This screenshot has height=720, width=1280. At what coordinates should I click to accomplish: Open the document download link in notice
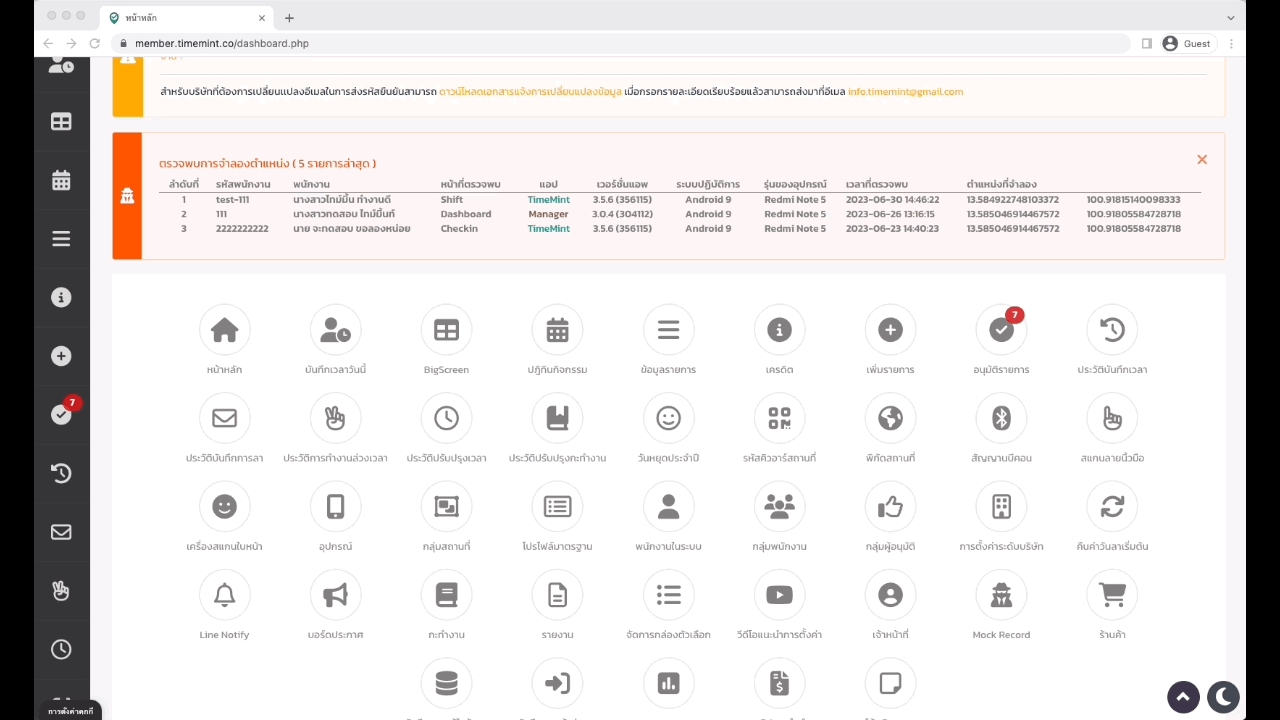tap(530, 92)
